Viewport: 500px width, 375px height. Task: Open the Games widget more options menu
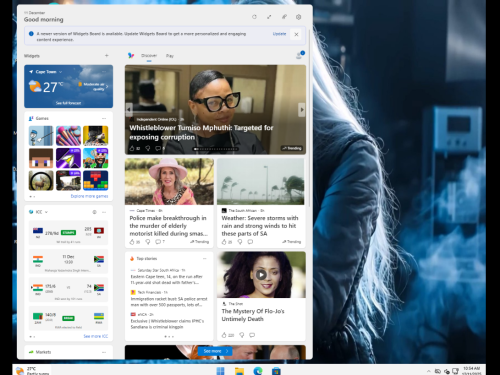click(x=104, y=118)
